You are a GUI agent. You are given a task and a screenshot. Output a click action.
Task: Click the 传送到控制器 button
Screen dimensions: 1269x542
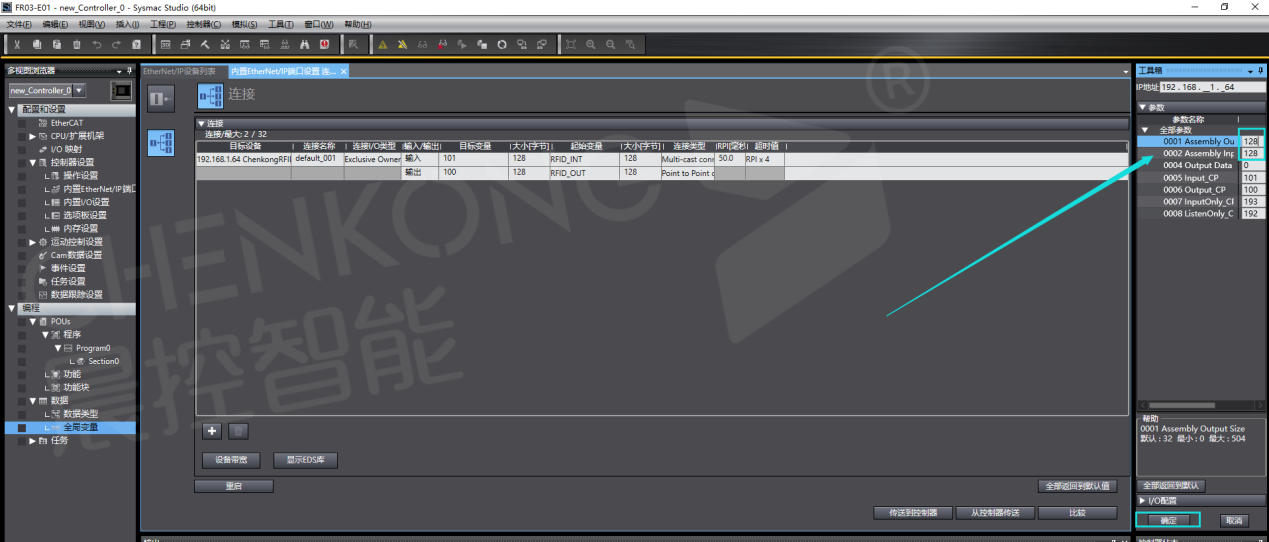coord(906,513)
